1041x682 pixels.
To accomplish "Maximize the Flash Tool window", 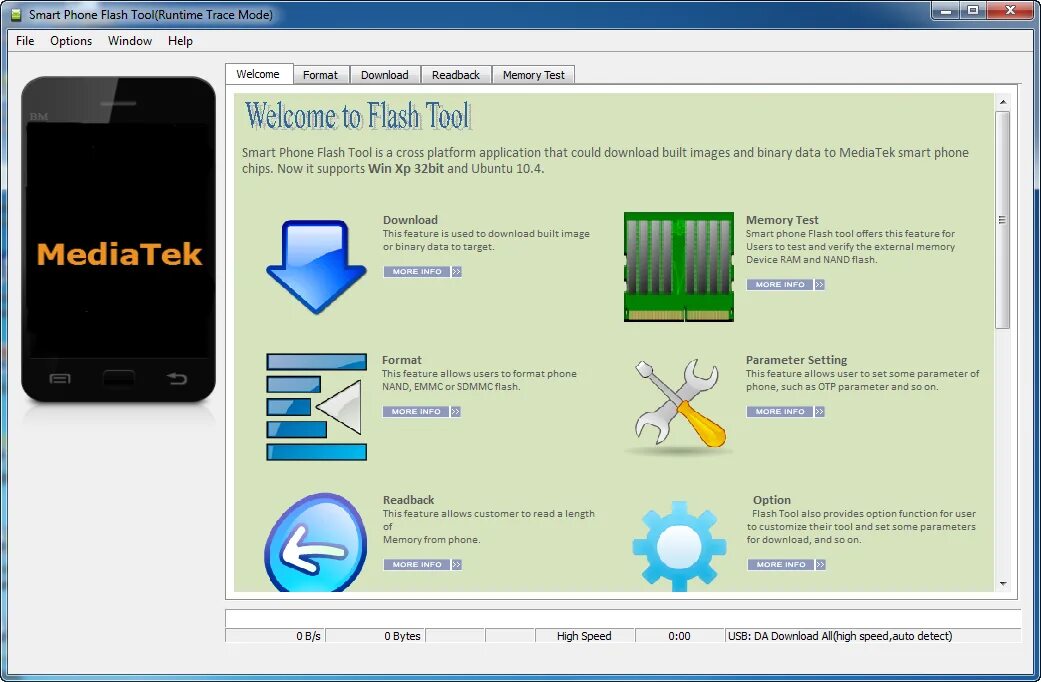I will (973, 11).
